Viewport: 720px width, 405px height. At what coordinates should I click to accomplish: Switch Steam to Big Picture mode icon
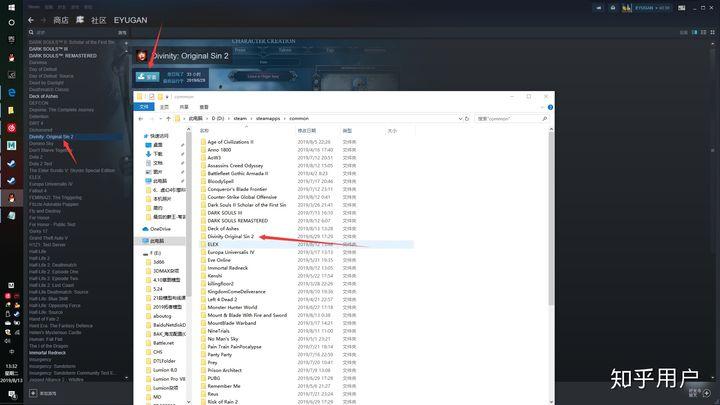pos(682,8)
